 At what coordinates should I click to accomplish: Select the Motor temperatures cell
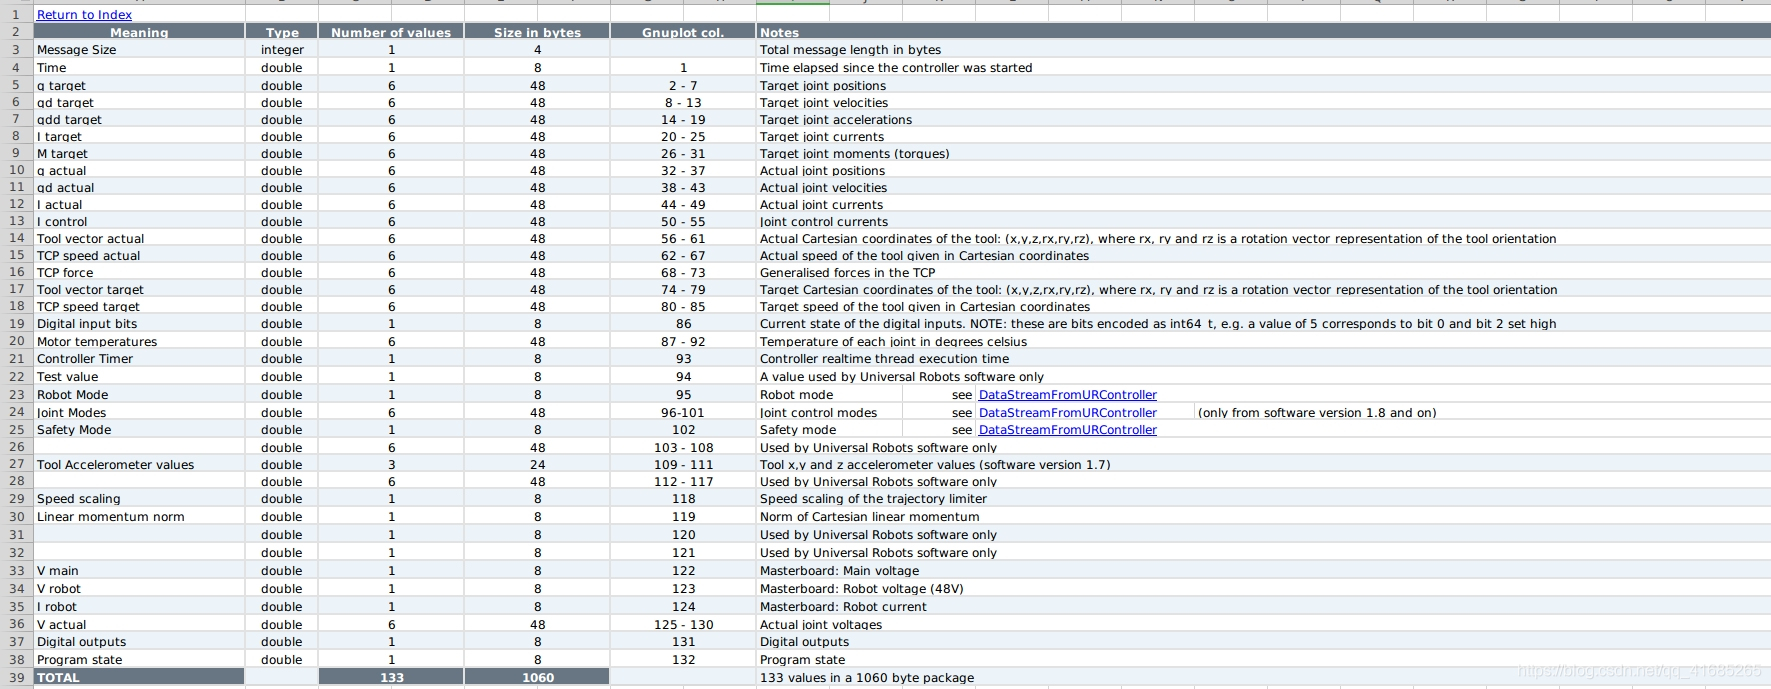[x=139, y=342]
